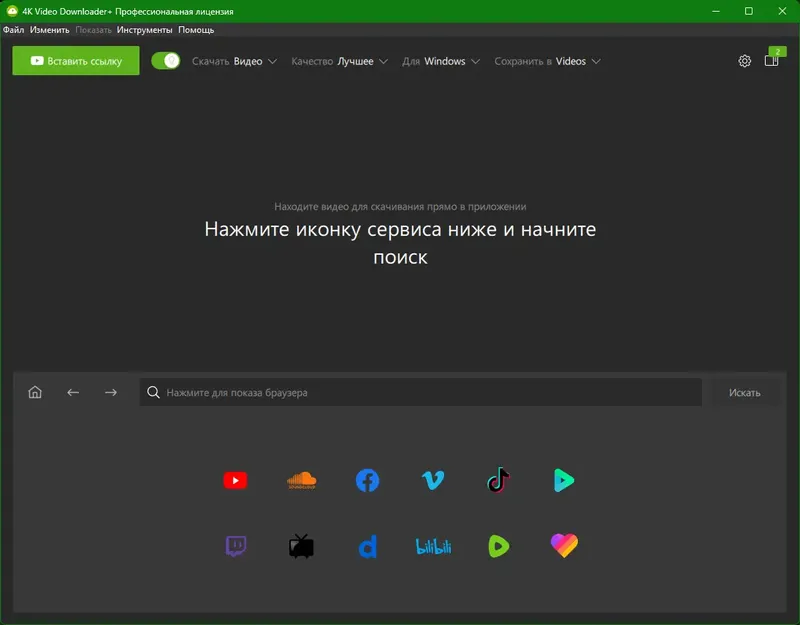Open the downloads panel with badge 2
This screenshot has height=625, width=800.
tap(772, 61)
